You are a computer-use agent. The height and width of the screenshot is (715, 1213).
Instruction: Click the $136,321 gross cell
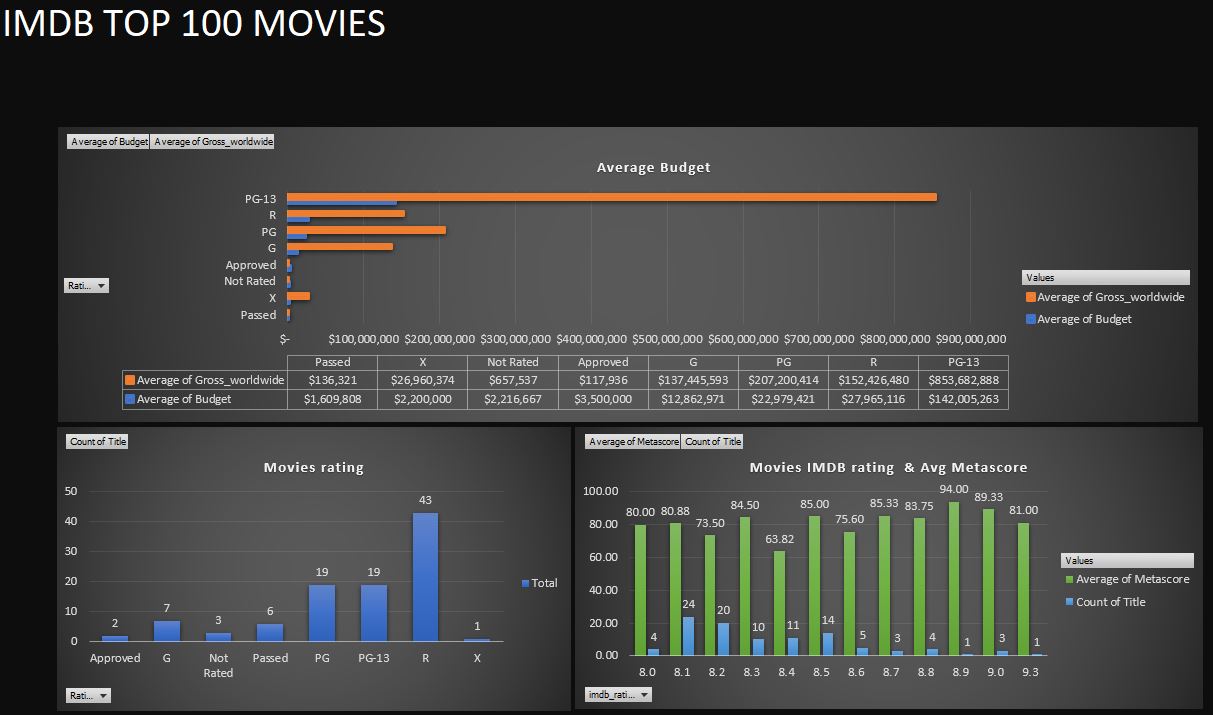333,380
